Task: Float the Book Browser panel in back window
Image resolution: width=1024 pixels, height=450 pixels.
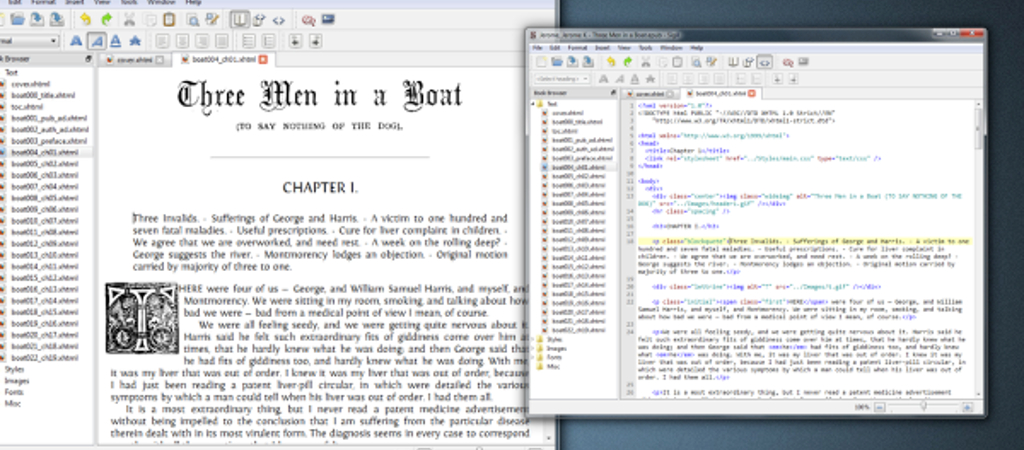Action: 88,59
